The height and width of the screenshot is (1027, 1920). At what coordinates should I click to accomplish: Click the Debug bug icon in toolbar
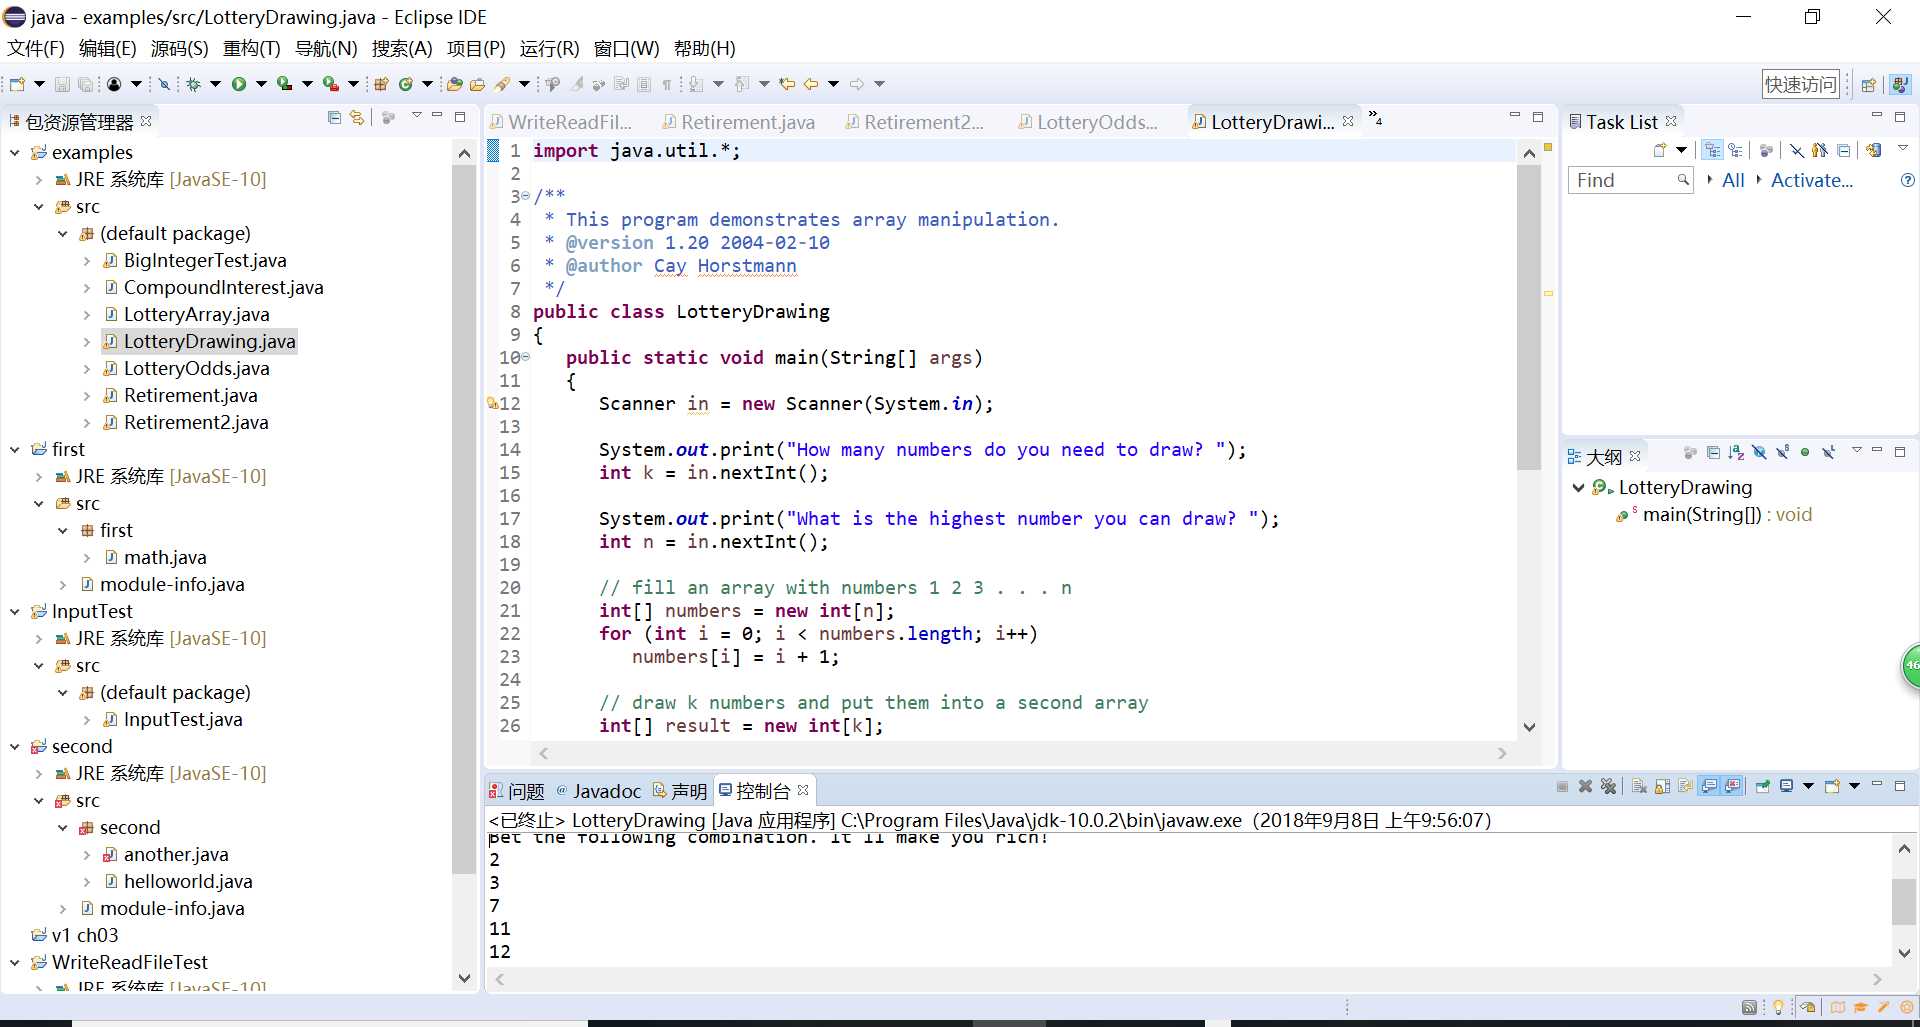pos(193,84)
